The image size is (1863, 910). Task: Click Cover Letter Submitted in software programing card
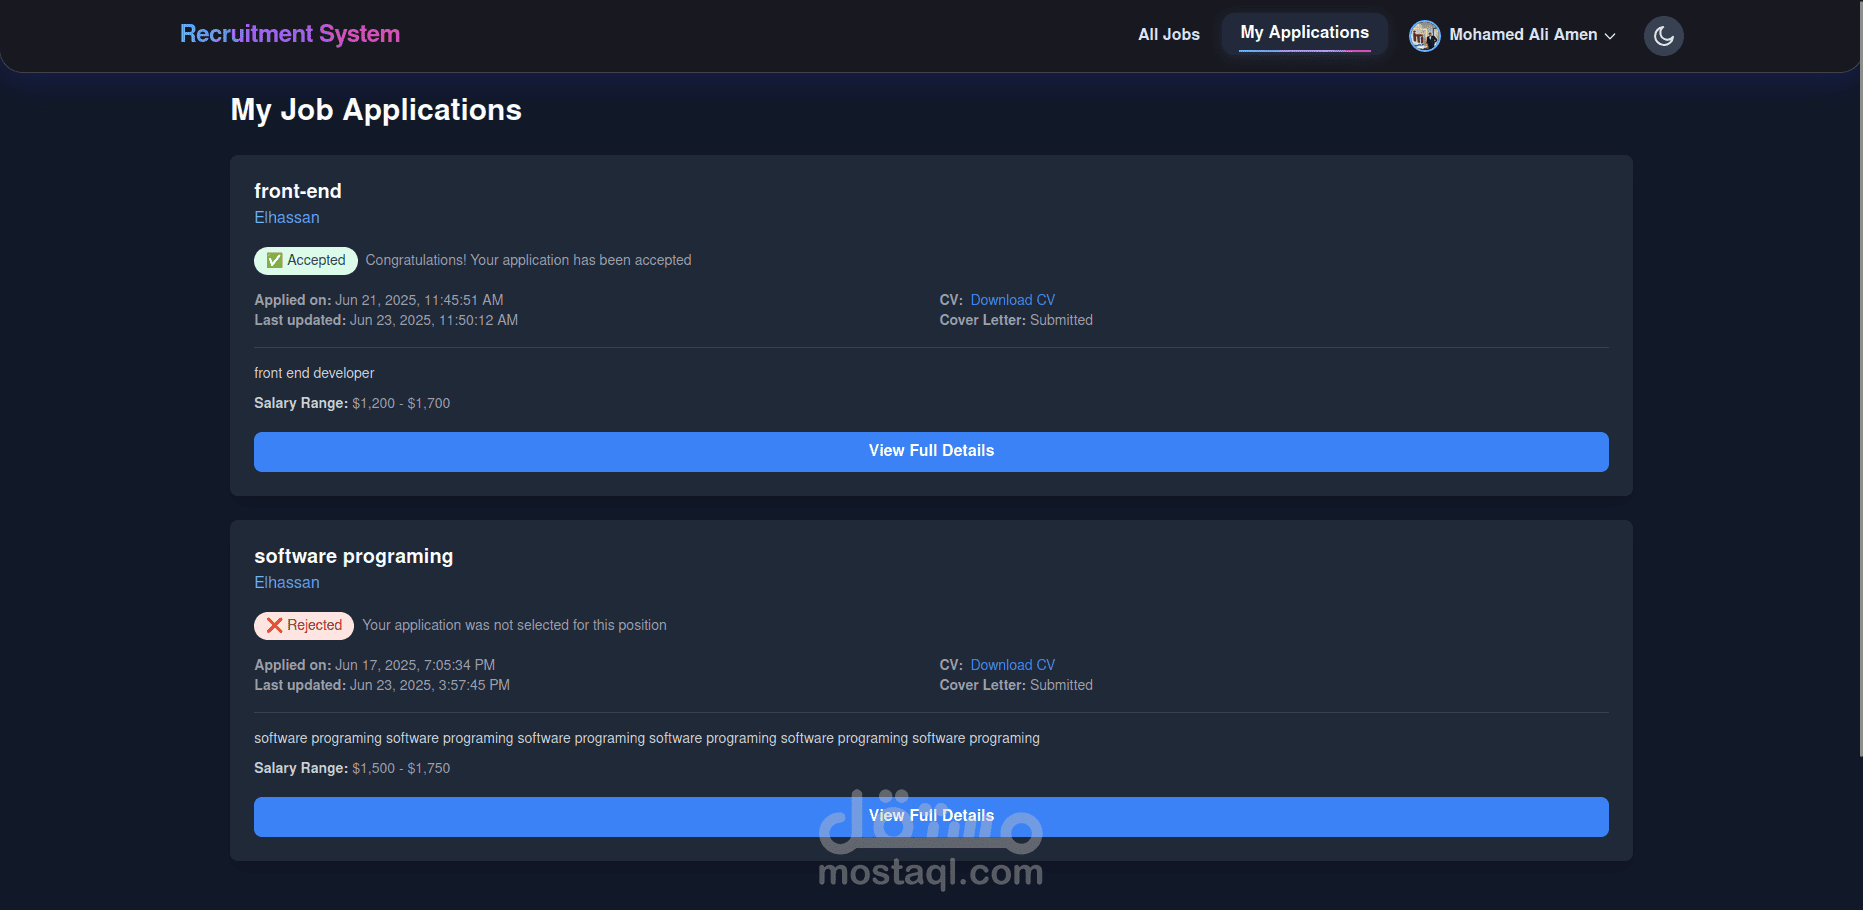pyautogui.click(x=1016, y=685)
